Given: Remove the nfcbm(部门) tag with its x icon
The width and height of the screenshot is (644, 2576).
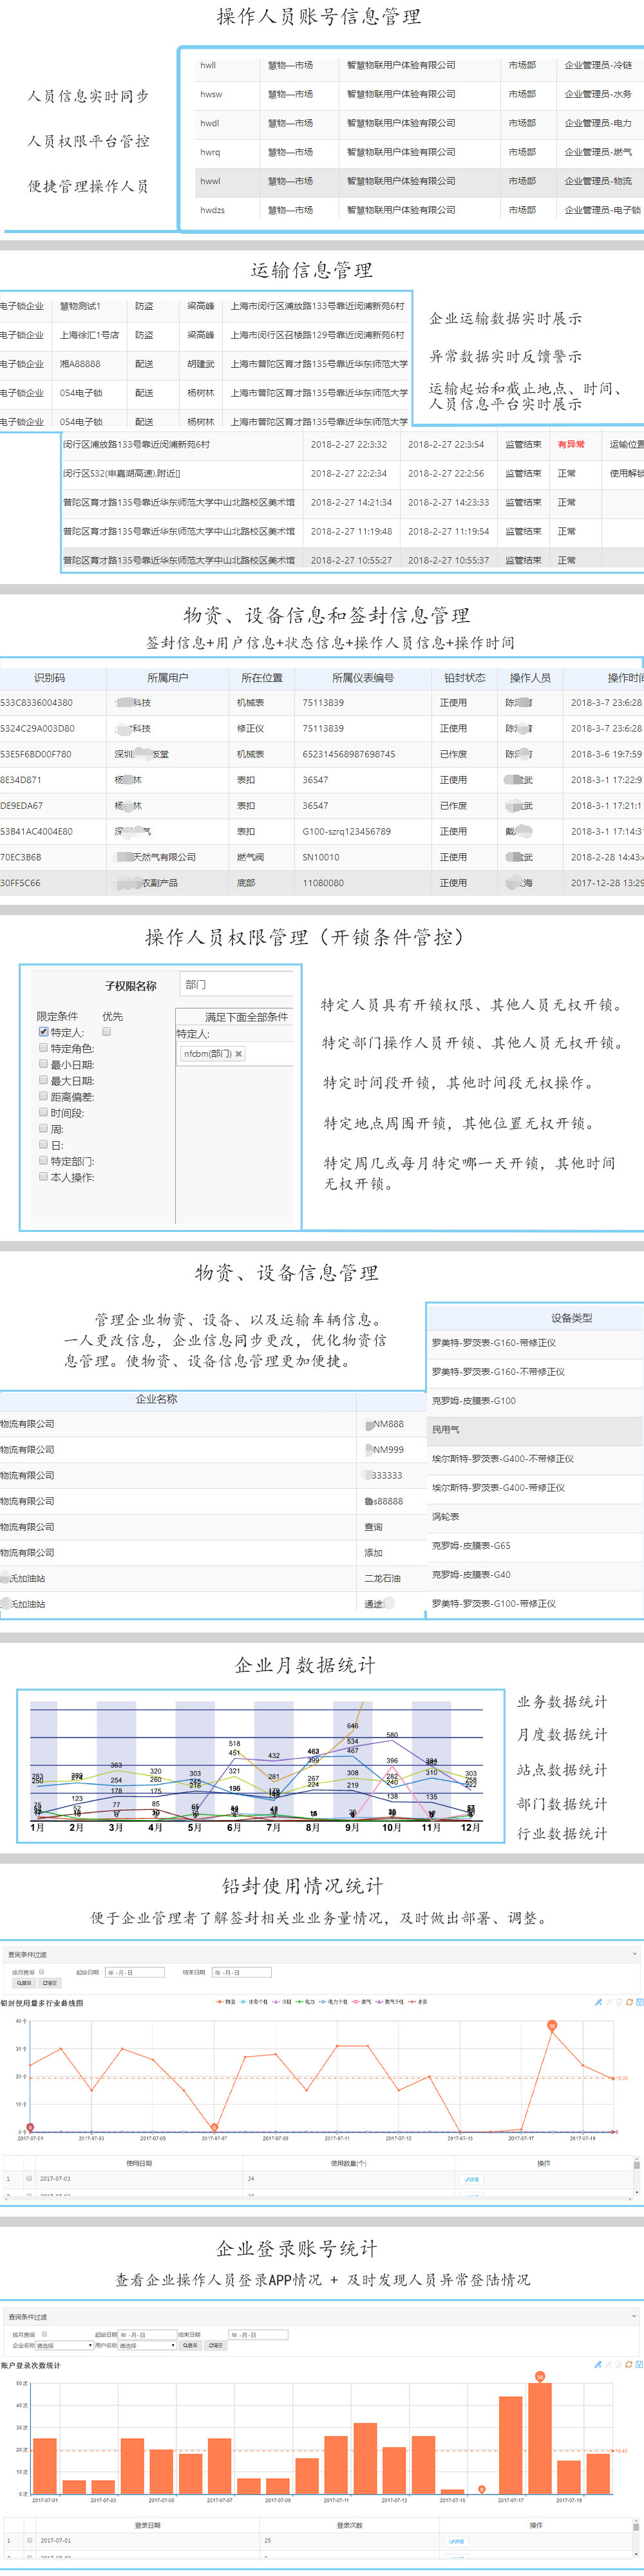Looking at the screenshot, I should (x=239, y=1054).
